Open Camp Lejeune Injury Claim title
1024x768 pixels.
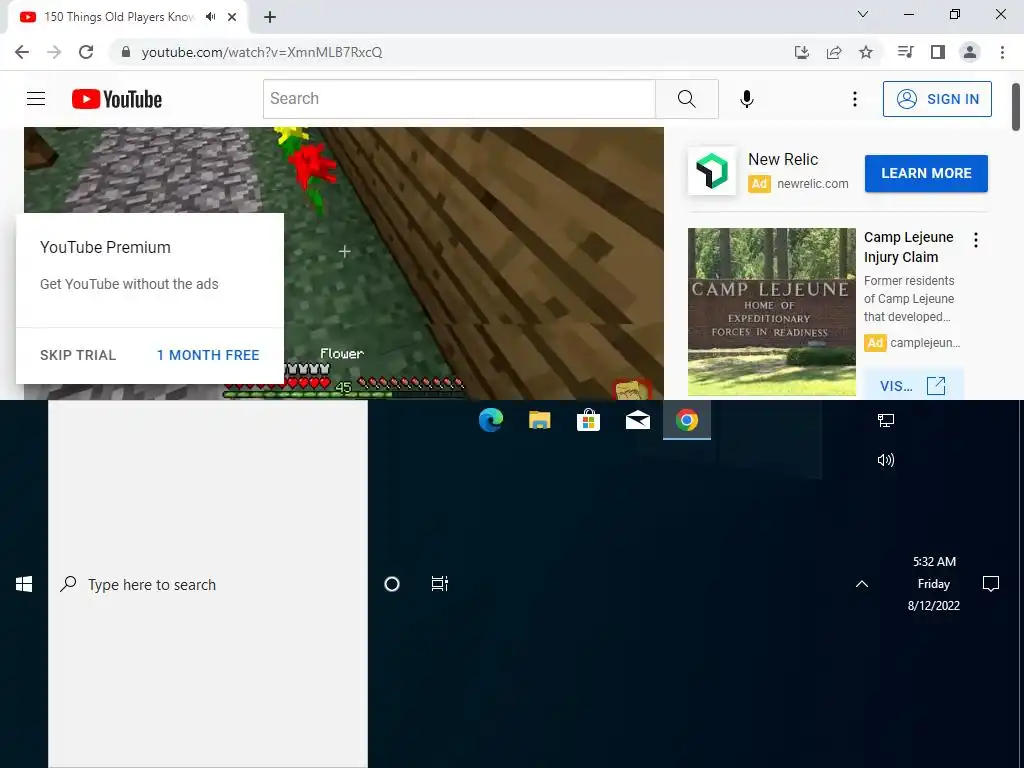(x=908, y=247)
